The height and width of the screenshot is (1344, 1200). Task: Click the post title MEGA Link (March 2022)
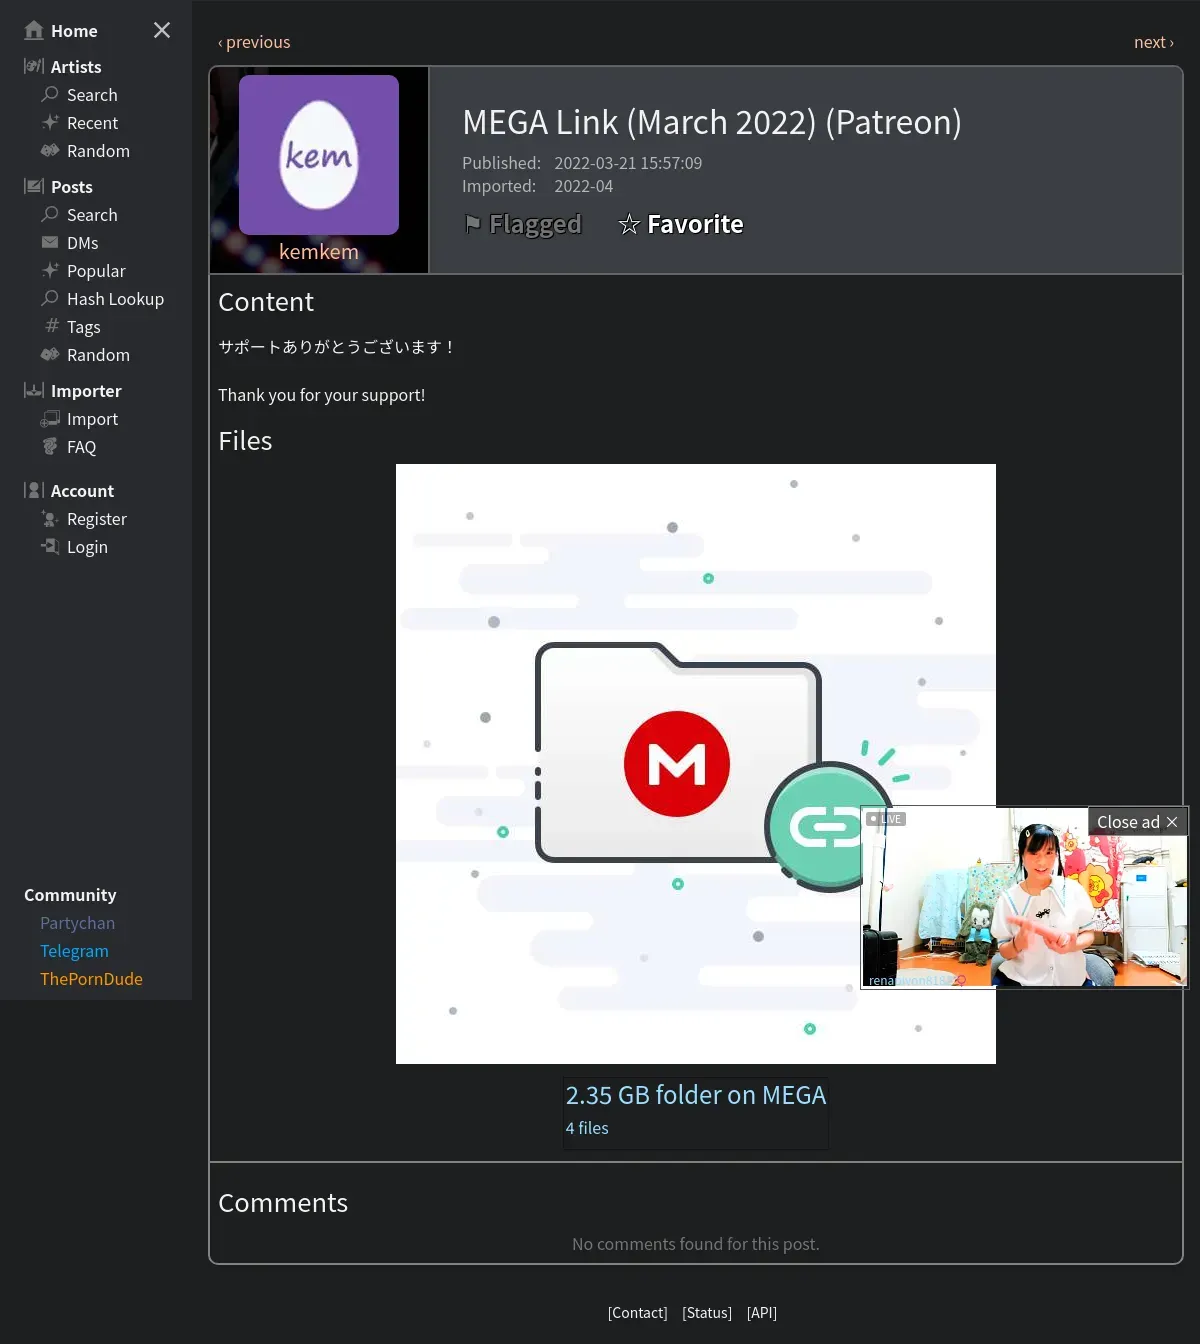pos(712,122)
